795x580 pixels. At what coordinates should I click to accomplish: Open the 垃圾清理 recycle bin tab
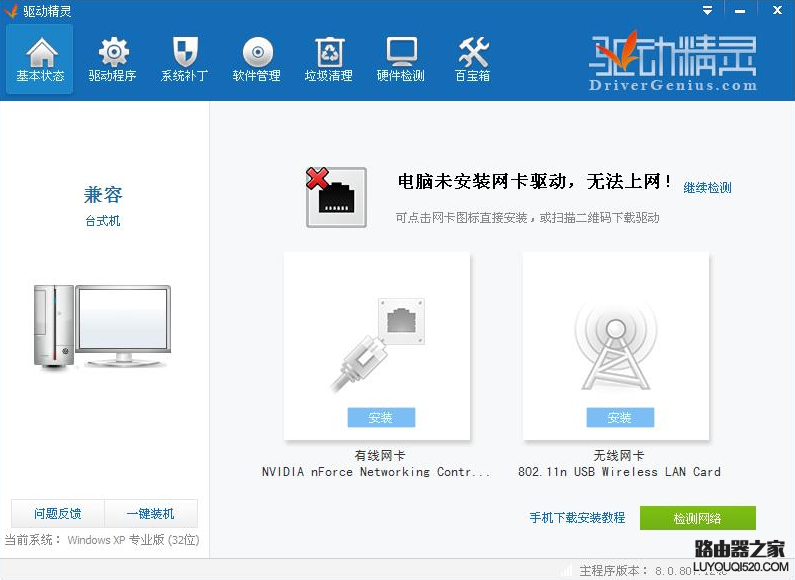(329, 59)
